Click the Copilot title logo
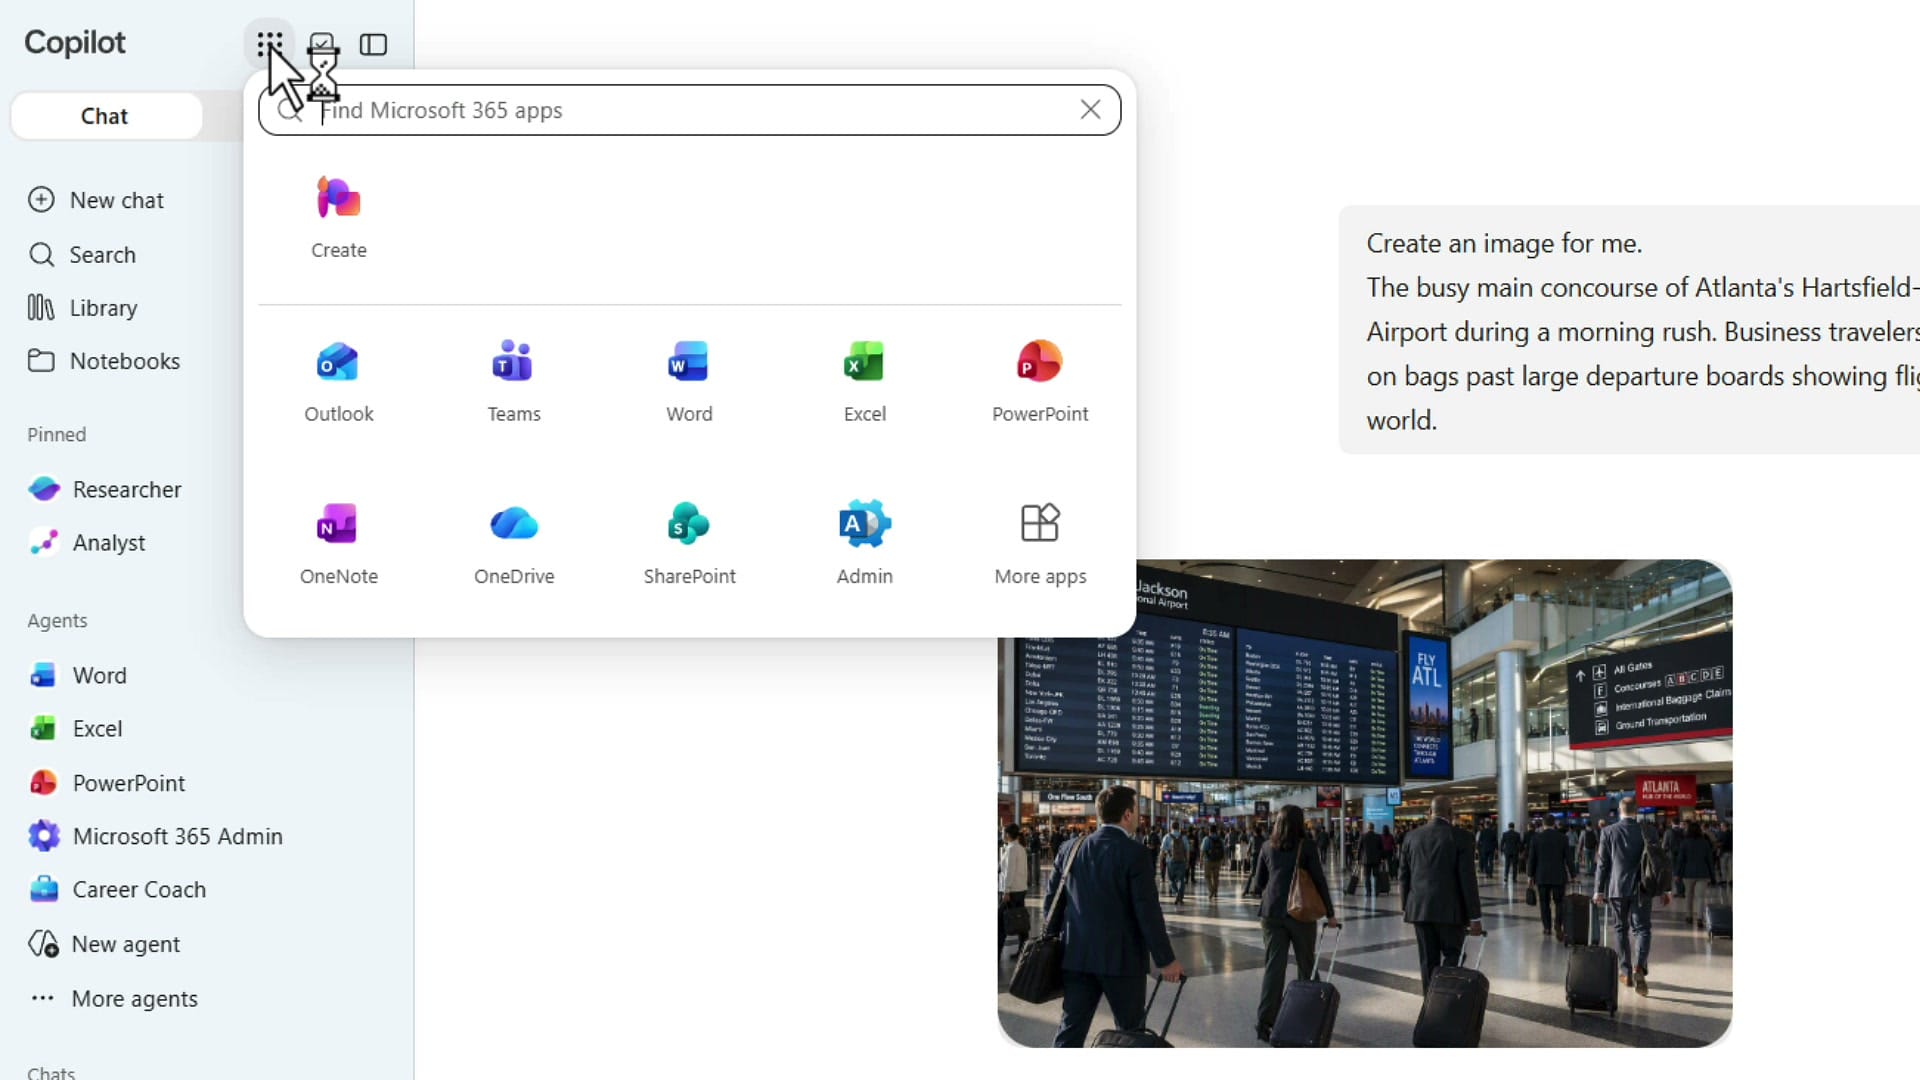 click(75, 42)
